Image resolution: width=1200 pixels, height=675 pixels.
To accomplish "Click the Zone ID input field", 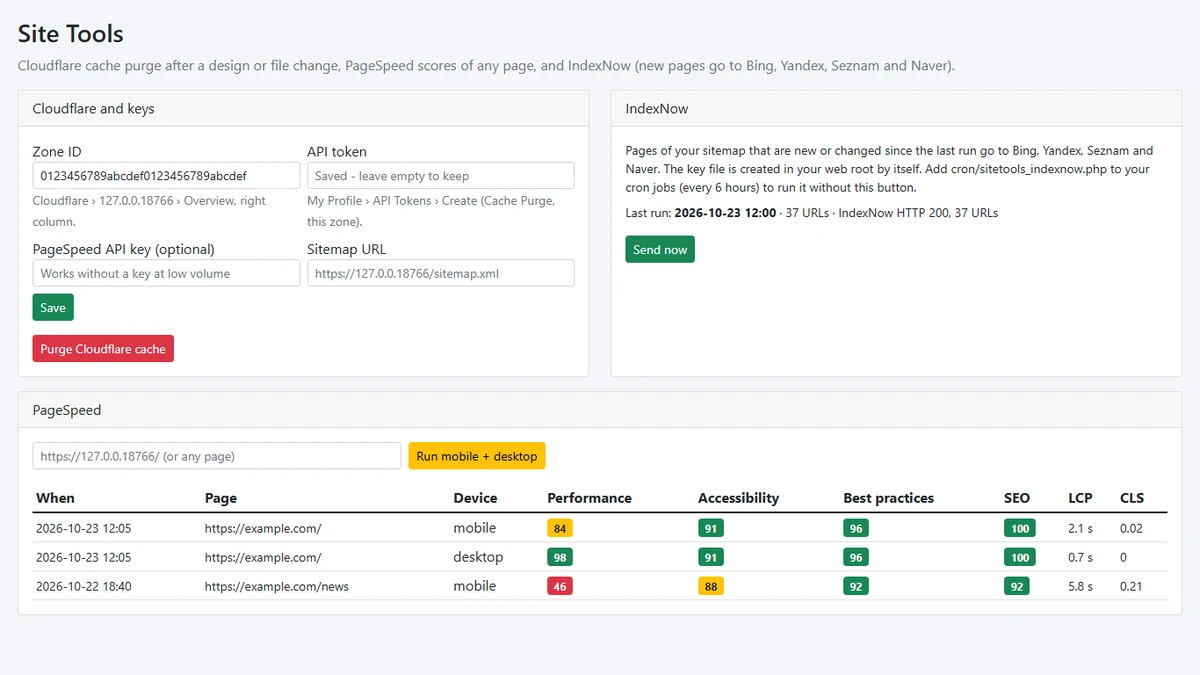I will pyautogui.click(x=166, y=176).
